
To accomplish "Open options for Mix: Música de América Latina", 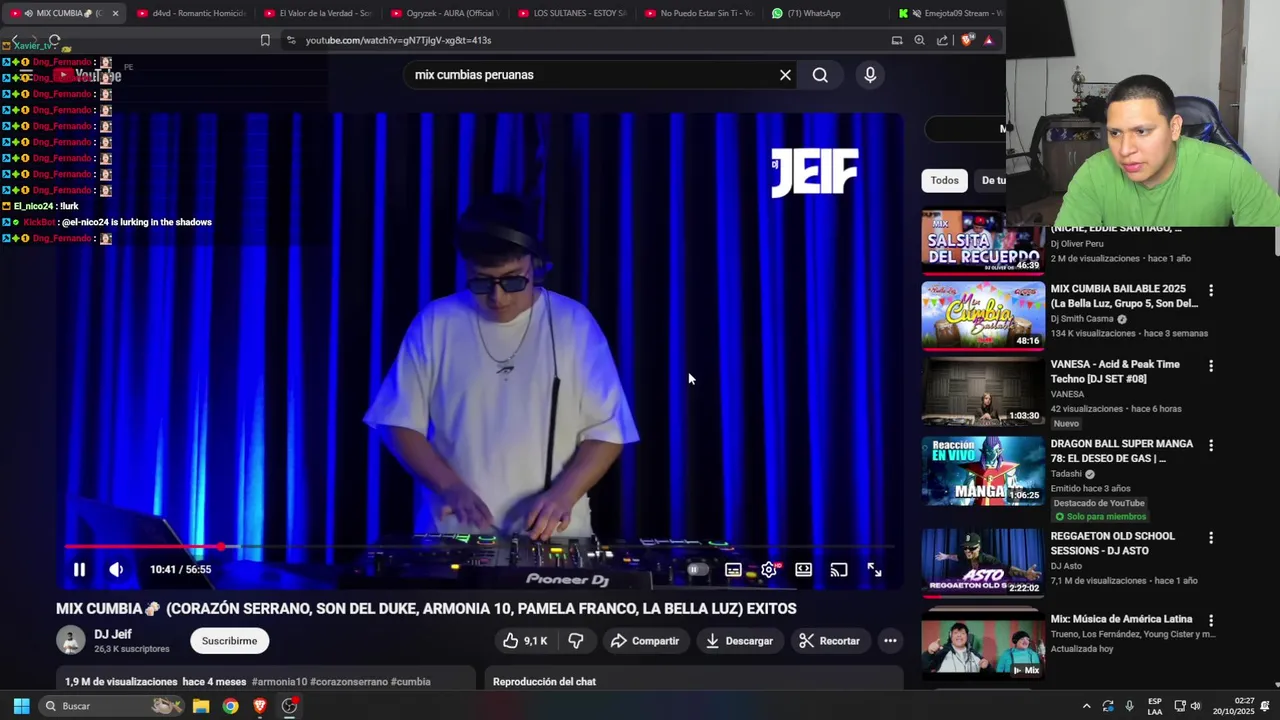I will pyautogui.click(x=1211, y=620).
